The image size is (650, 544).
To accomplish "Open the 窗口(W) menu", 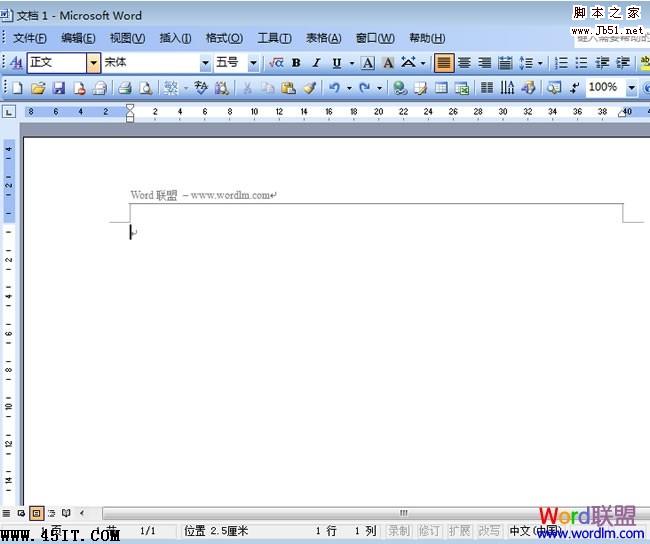I will tap(375, 38).
